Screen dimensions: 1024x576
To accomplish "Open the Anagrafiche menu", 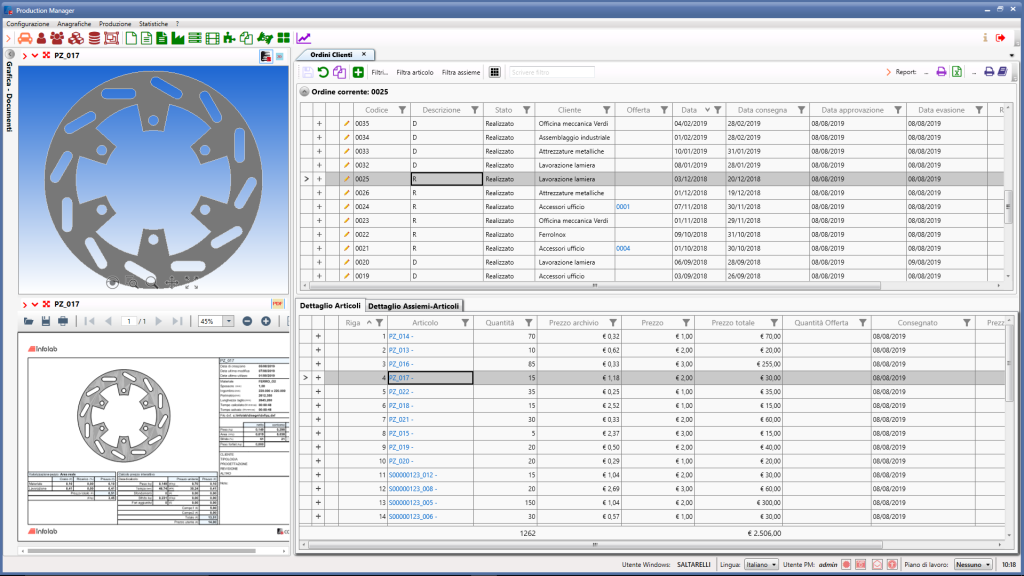I will click(74, 24).
